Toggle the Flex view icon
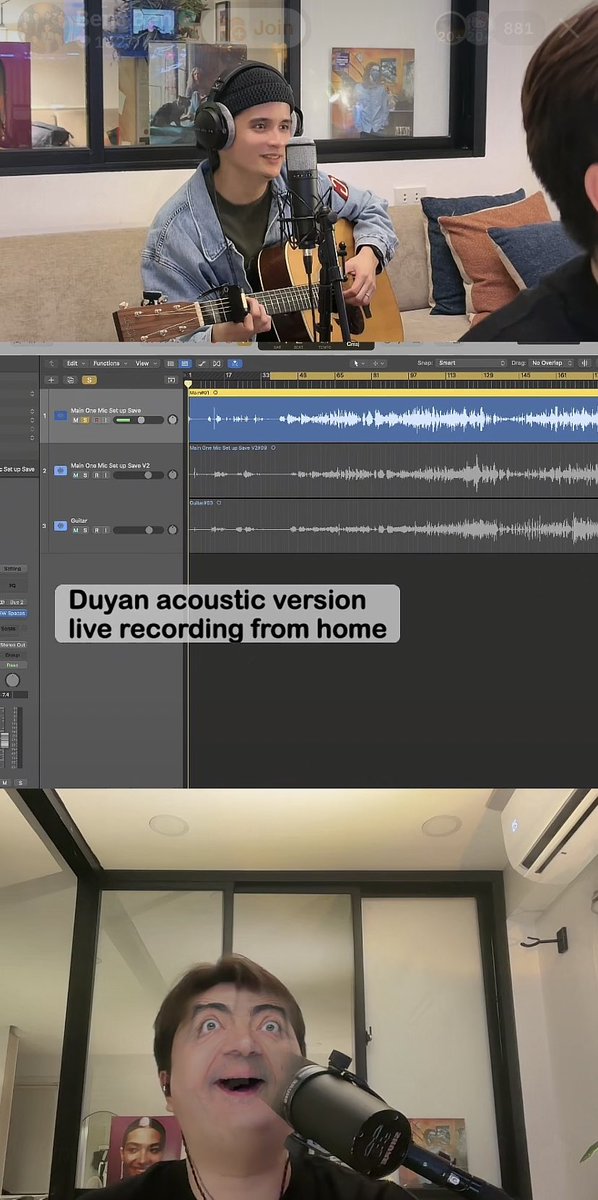Screen dimensions: 598x1200 click(217, 363)
